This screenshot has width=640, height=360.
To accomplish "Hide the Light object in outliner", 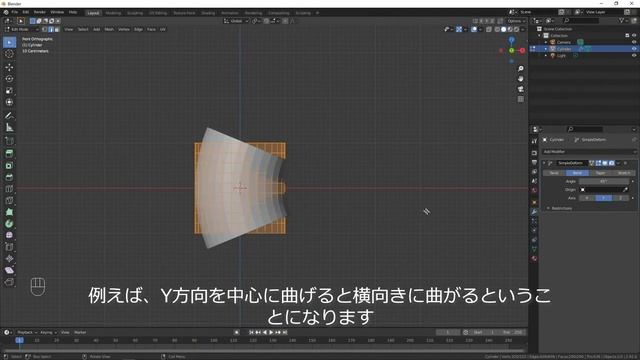I will coord(634,56).
